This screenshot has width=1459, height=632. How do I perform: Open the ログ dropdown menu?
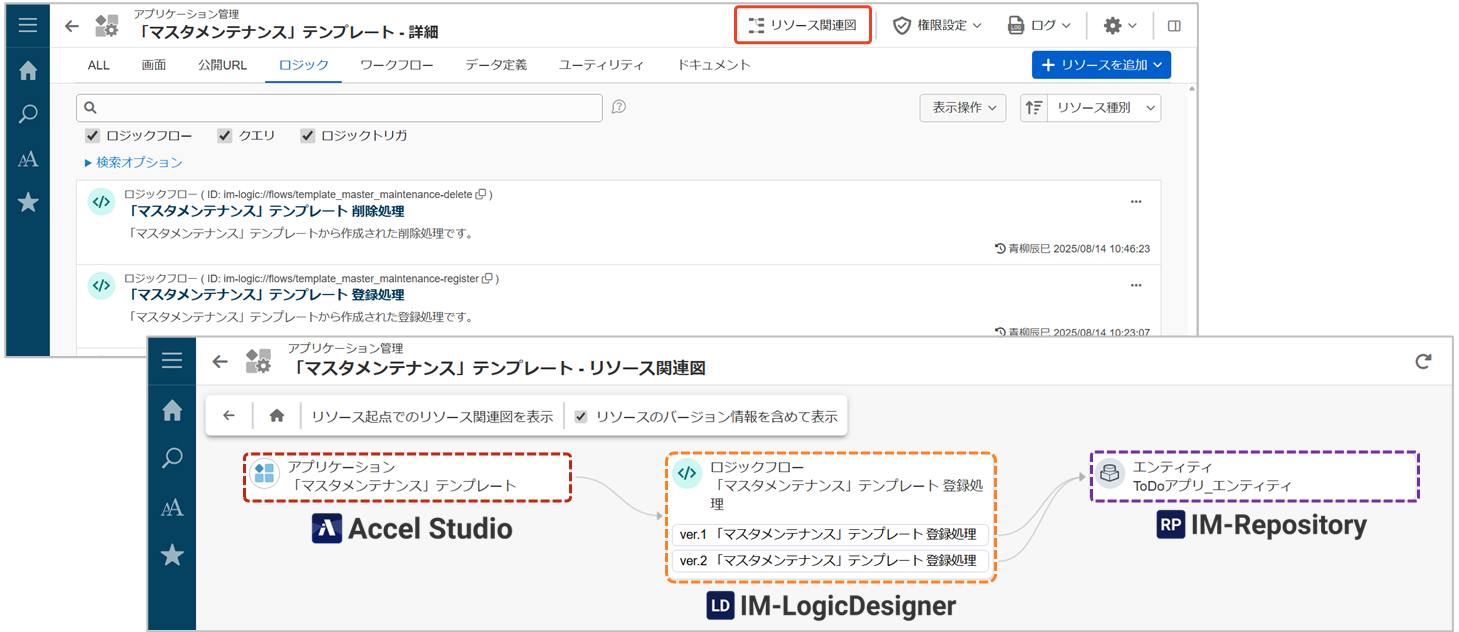click(1040, 25)
